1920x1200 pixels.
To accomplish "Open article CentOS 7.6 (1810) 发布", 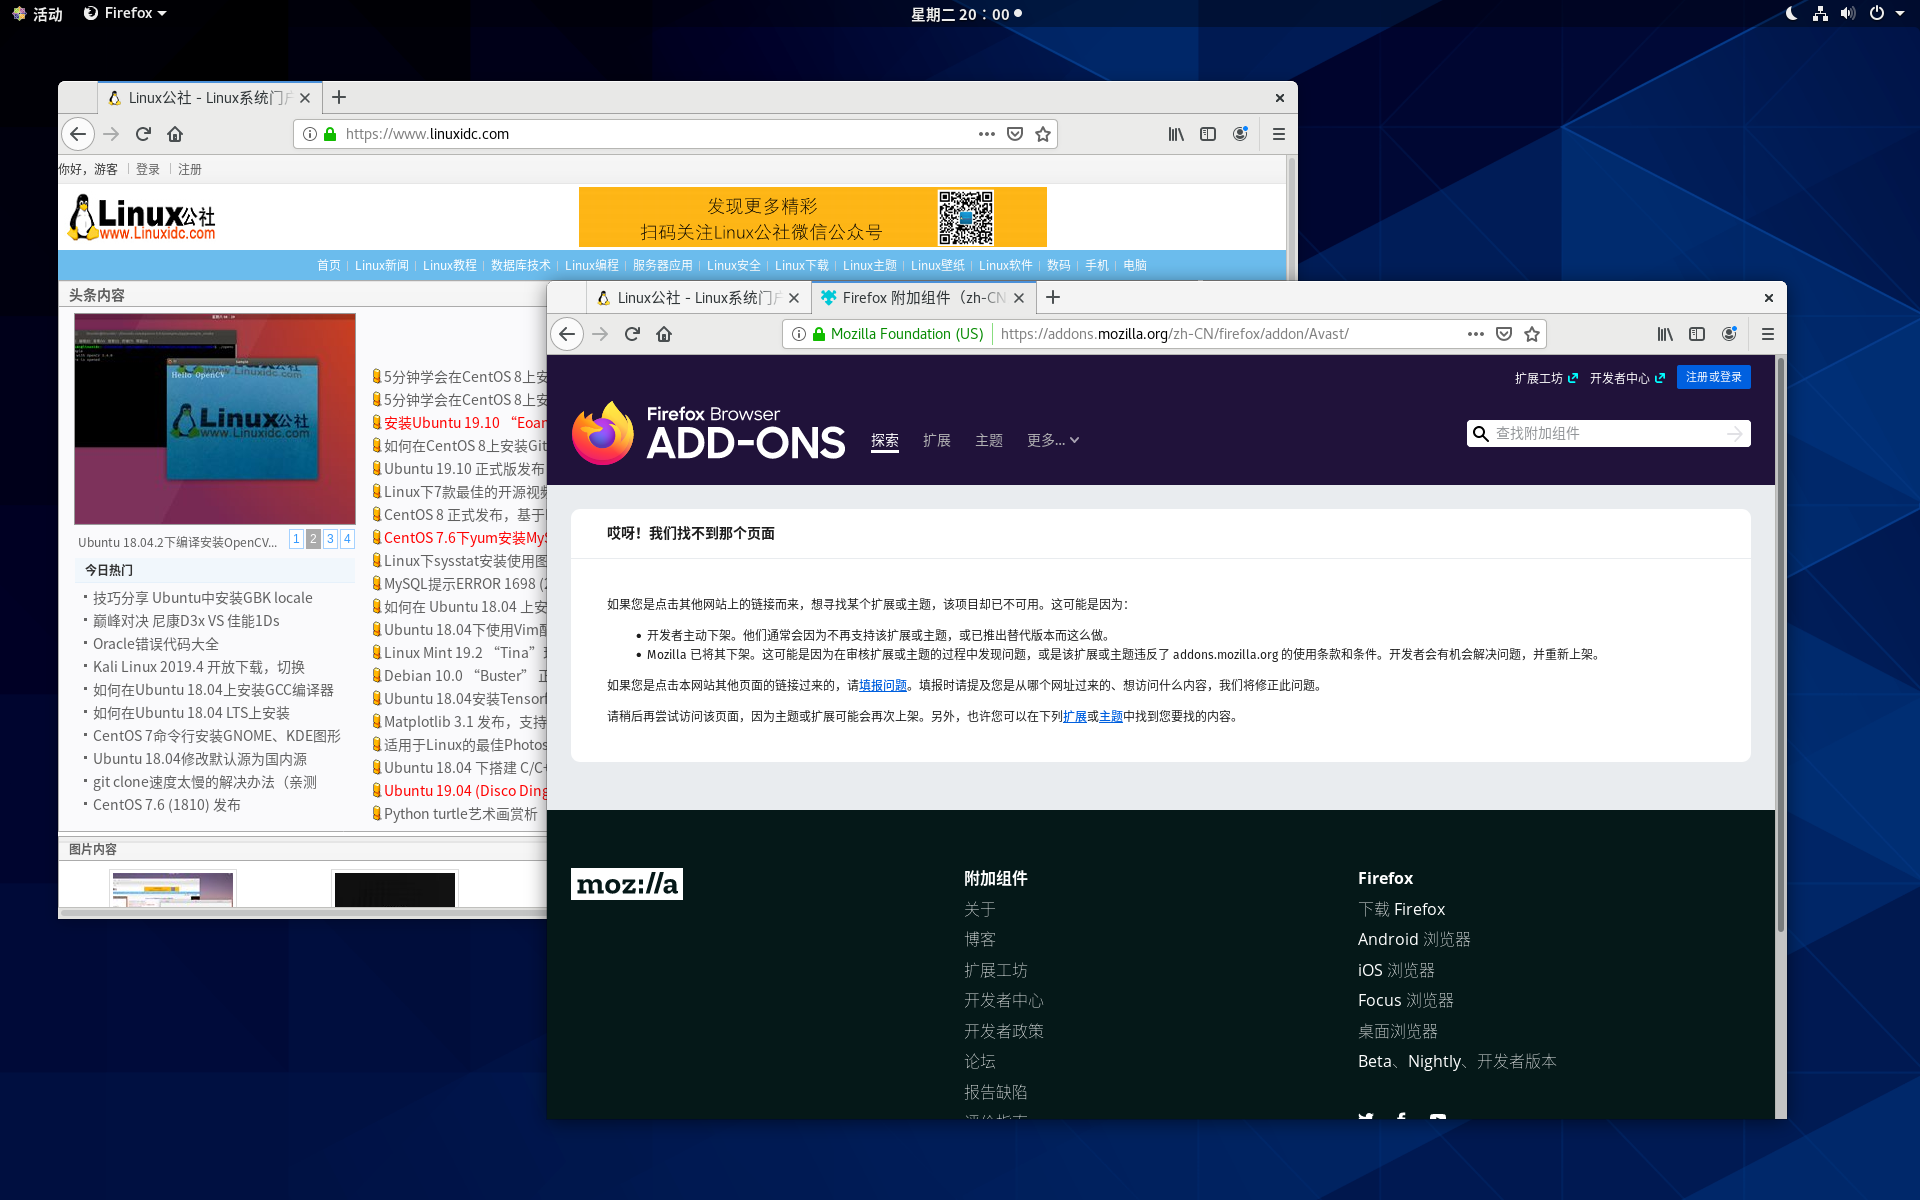I will point(167,805).
